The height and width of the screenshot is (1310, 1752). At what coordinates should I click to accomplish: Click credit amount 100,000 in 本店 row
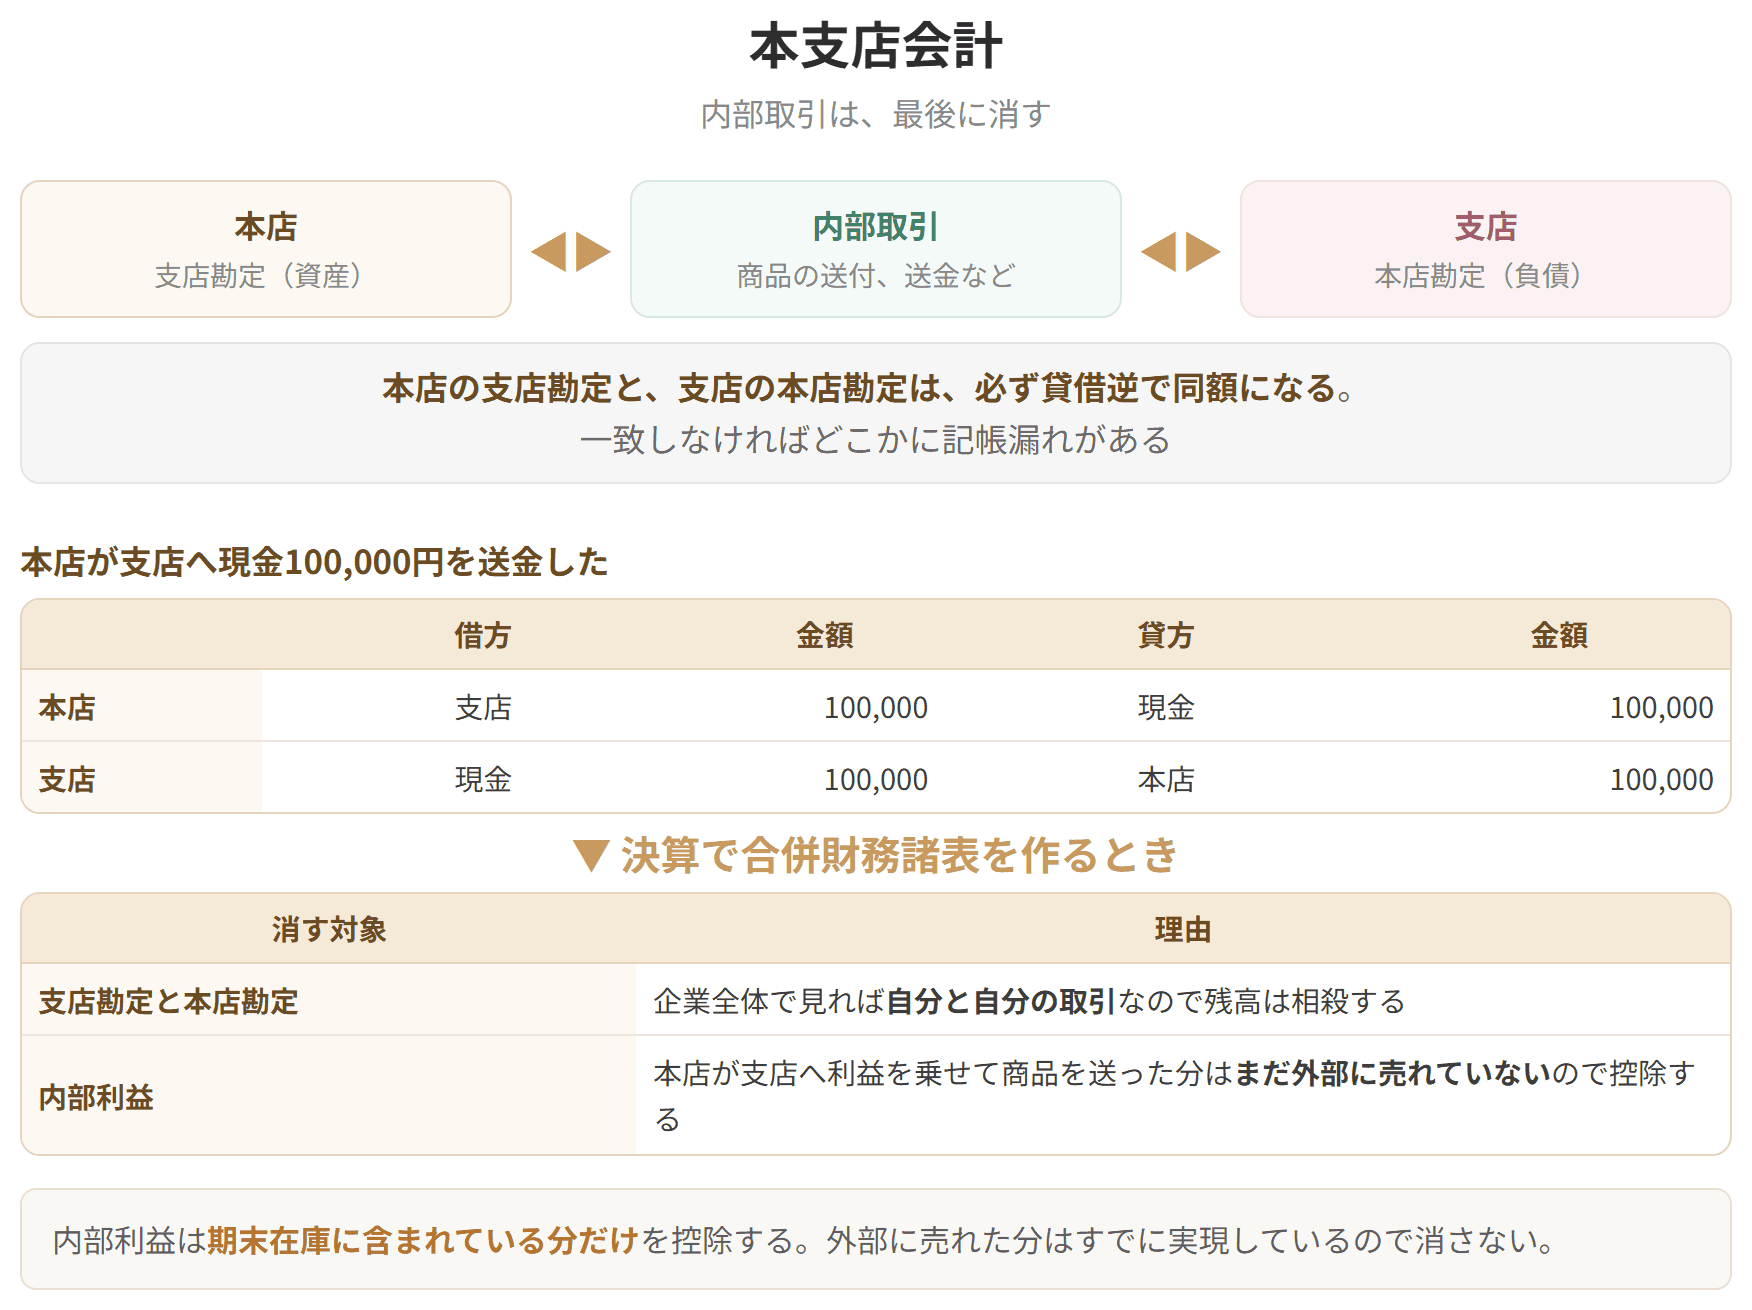[x=1661, y=708]
